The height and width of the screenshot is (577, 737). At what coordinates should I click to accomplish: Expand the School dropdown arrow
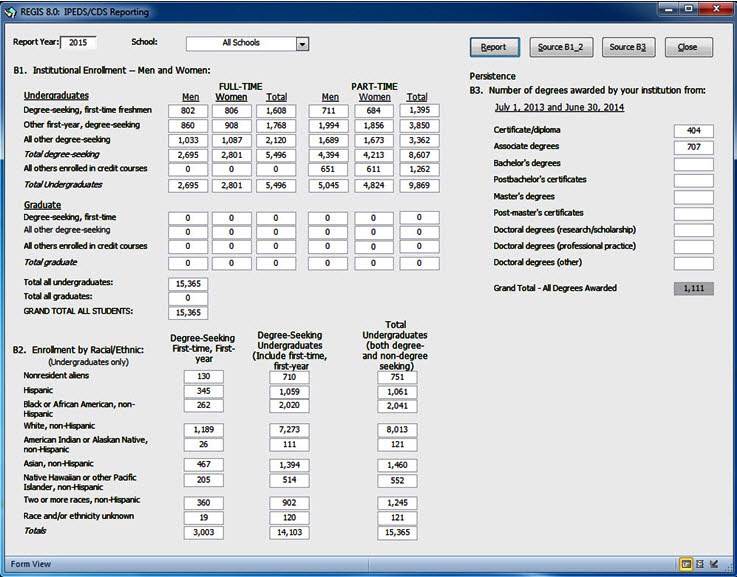(302, 44)
